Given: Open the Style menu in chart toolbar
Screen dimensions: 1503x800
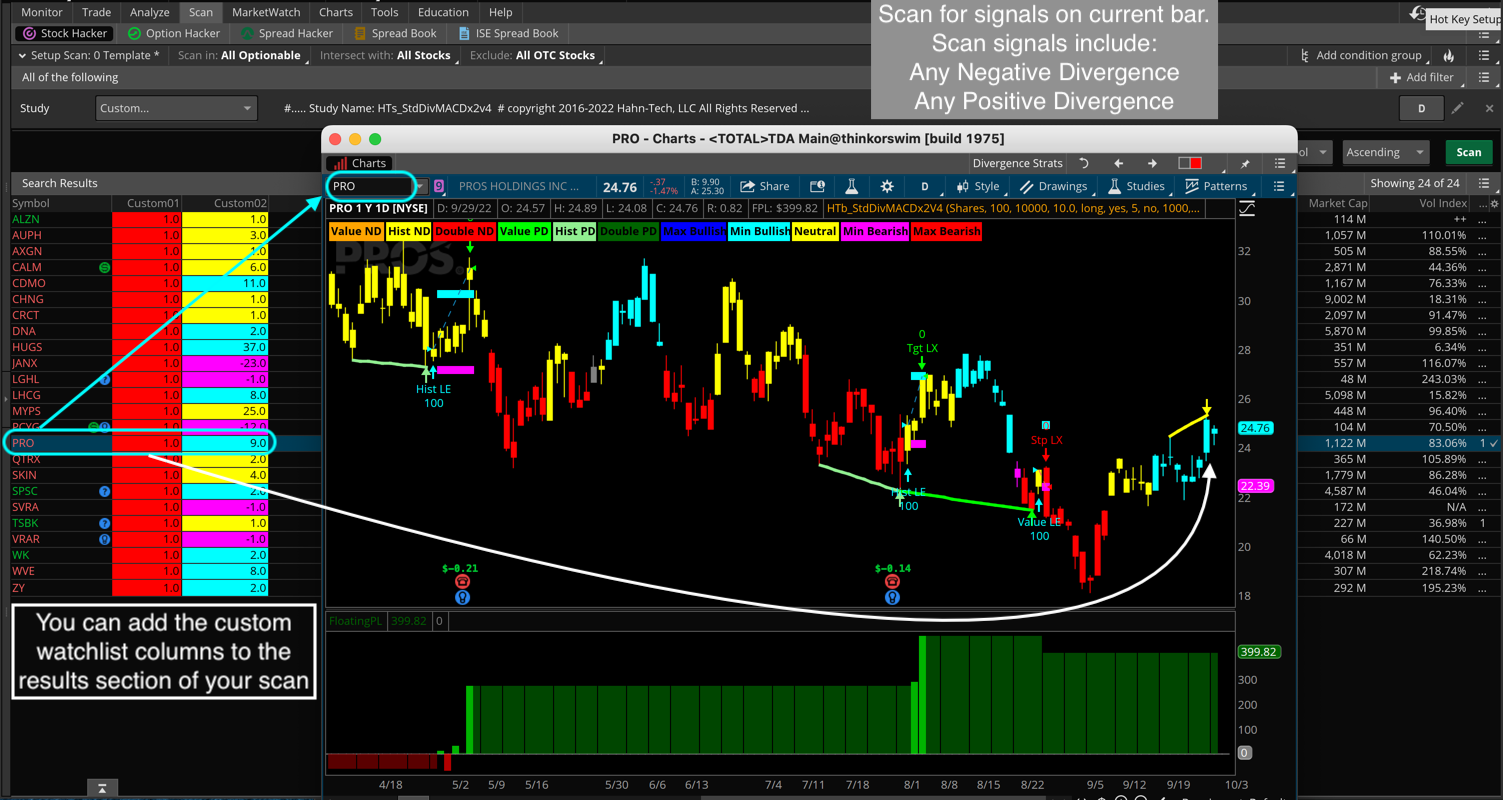Looking at the screenshot, I should coord(978,186).
